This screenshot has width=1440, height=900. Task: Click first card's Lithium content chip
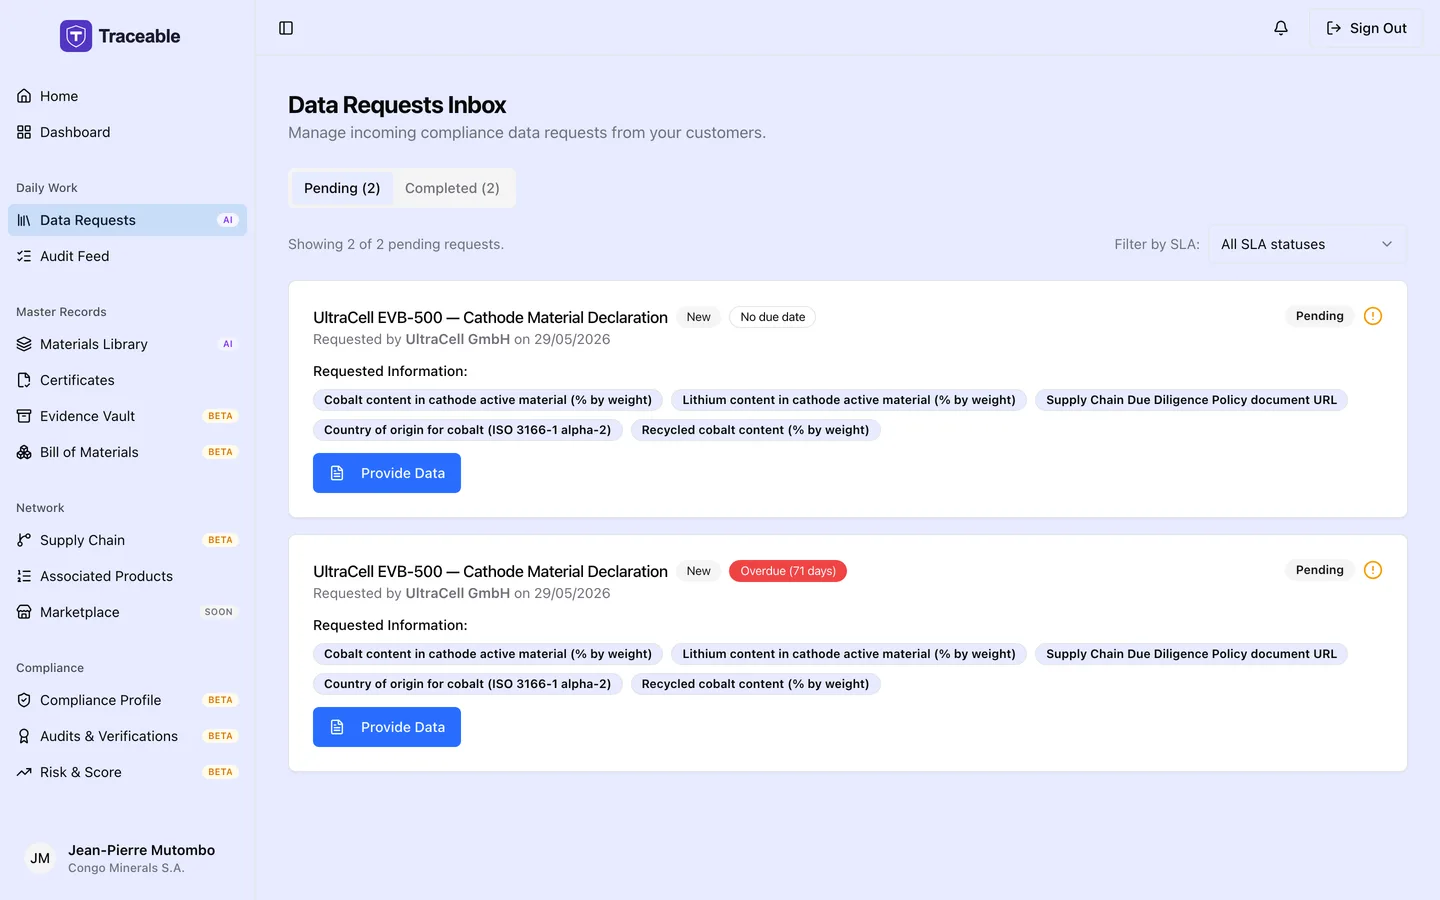point(849,400)
